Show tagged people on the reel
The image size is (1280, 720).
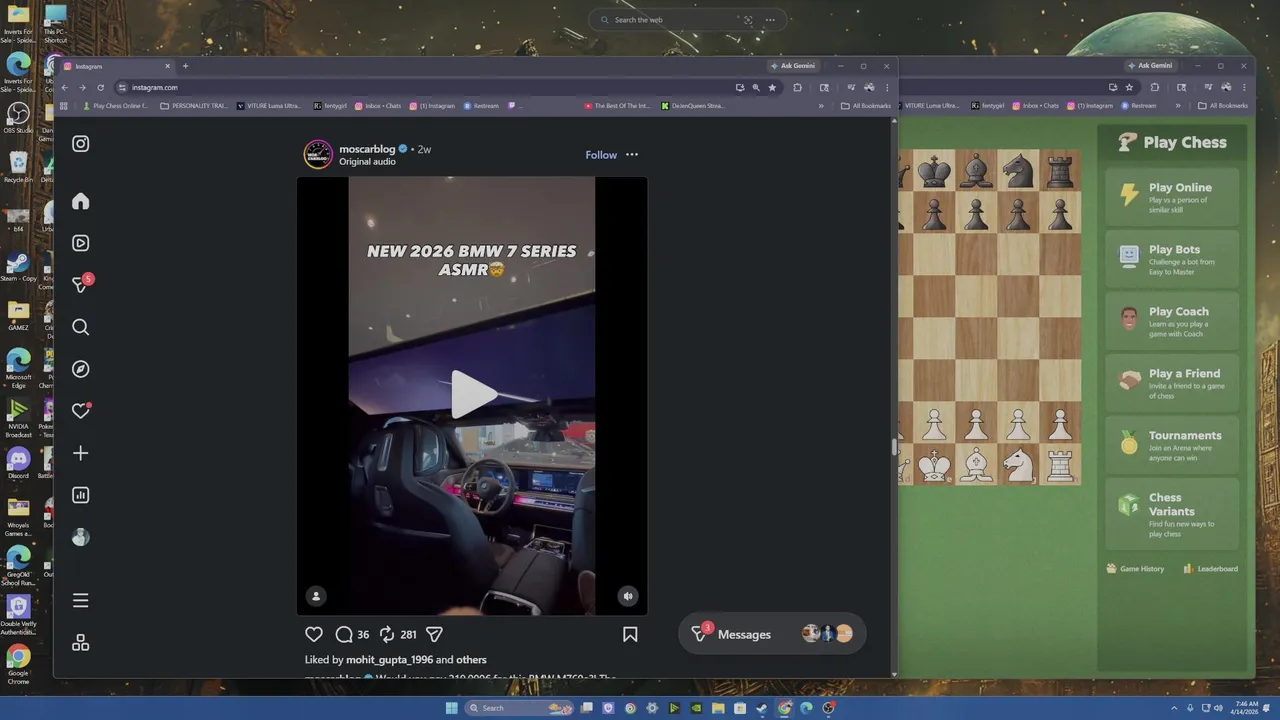click(316, 596)
